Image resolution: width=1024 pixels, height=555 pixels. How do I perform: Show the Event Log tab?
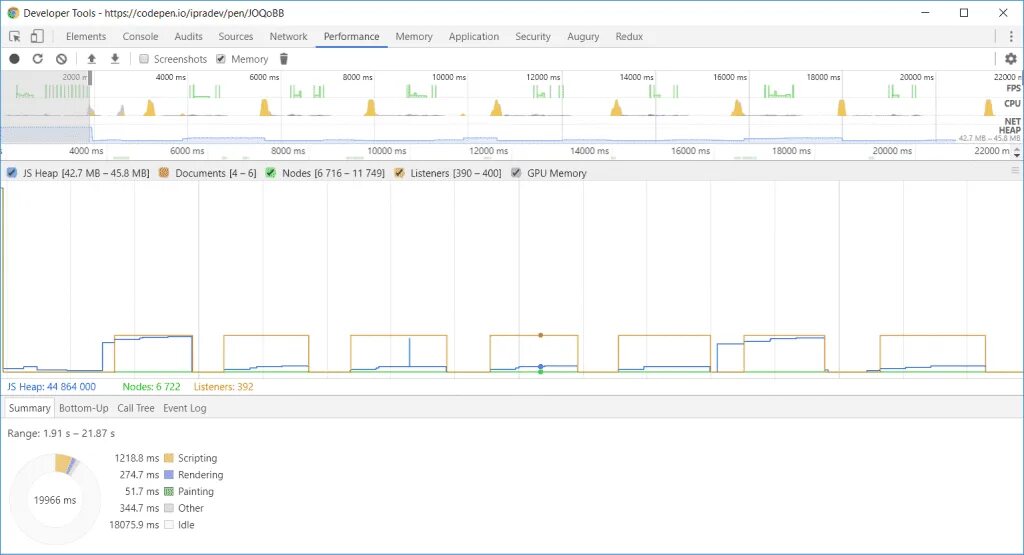(185, 408)
